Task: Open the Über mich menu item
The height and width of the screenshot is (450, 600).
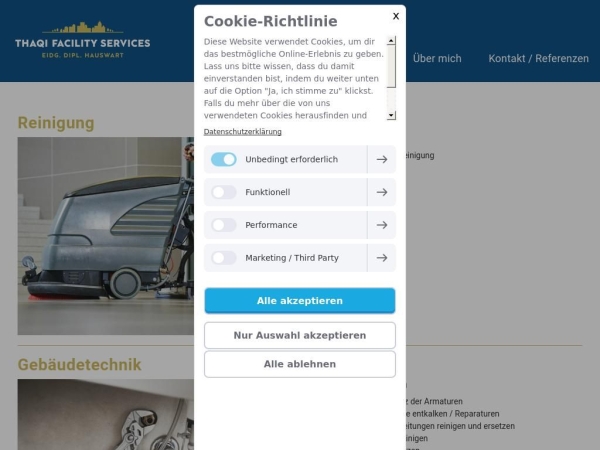Action: coord(437,59)
